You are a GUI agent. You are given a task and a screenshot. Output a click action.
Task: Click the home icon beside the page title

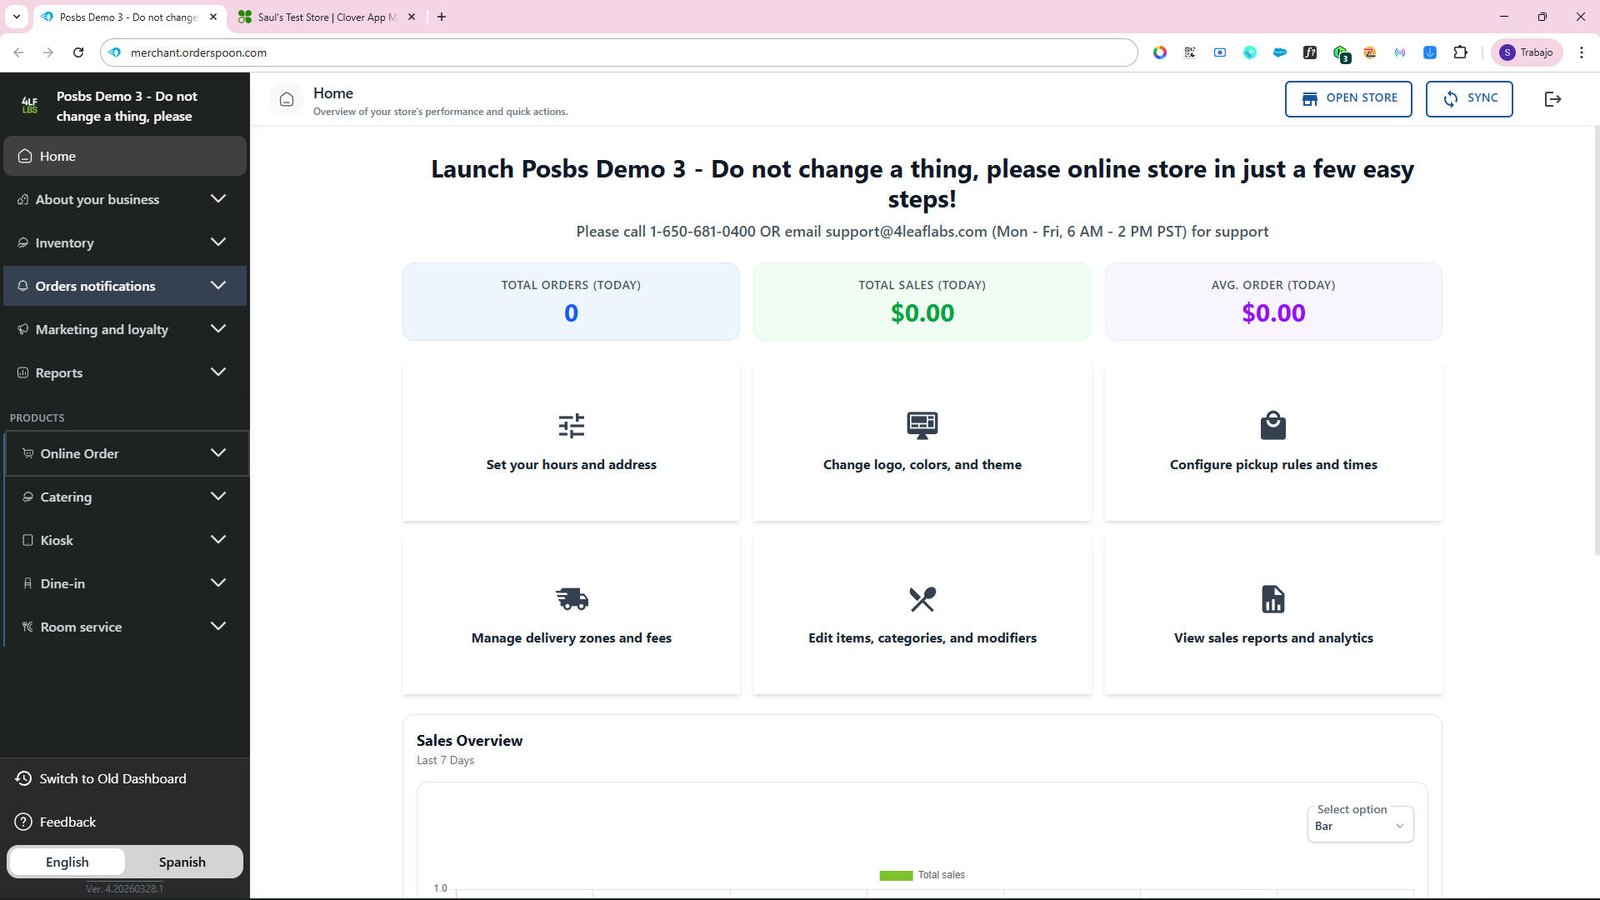286,99
